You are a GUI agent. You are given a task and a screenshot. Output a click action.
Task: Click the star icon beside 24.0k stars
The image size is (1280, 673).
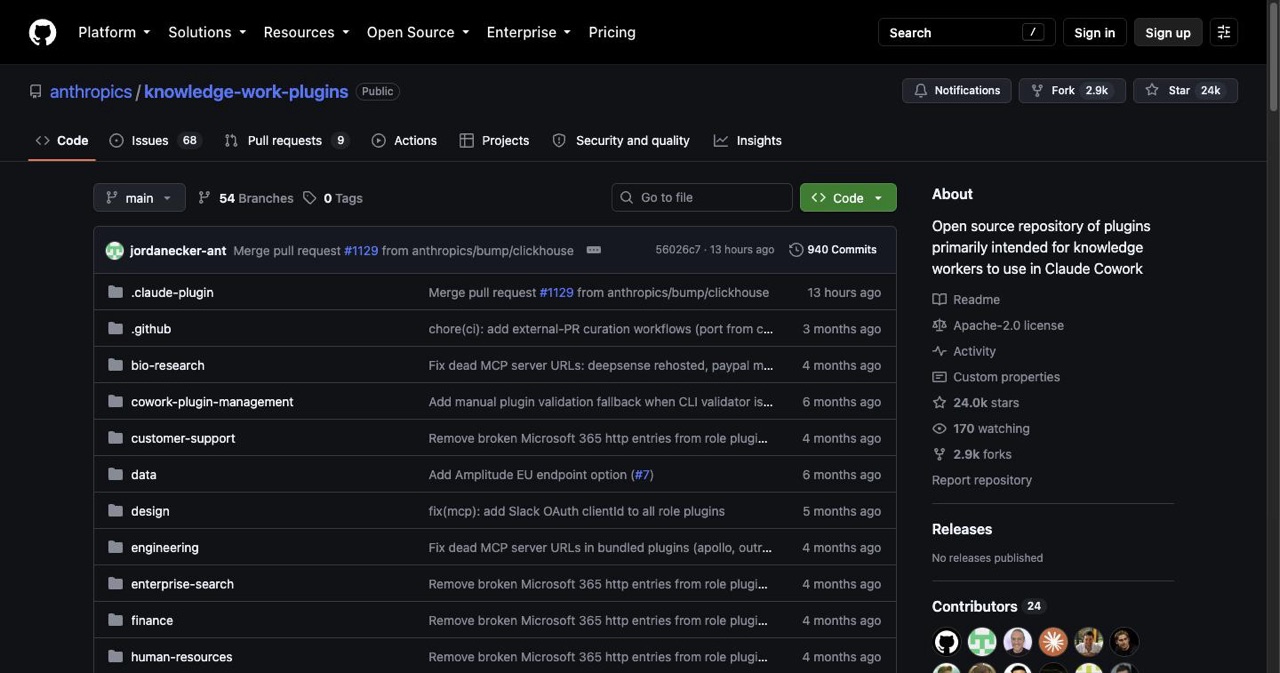(939, 402)
